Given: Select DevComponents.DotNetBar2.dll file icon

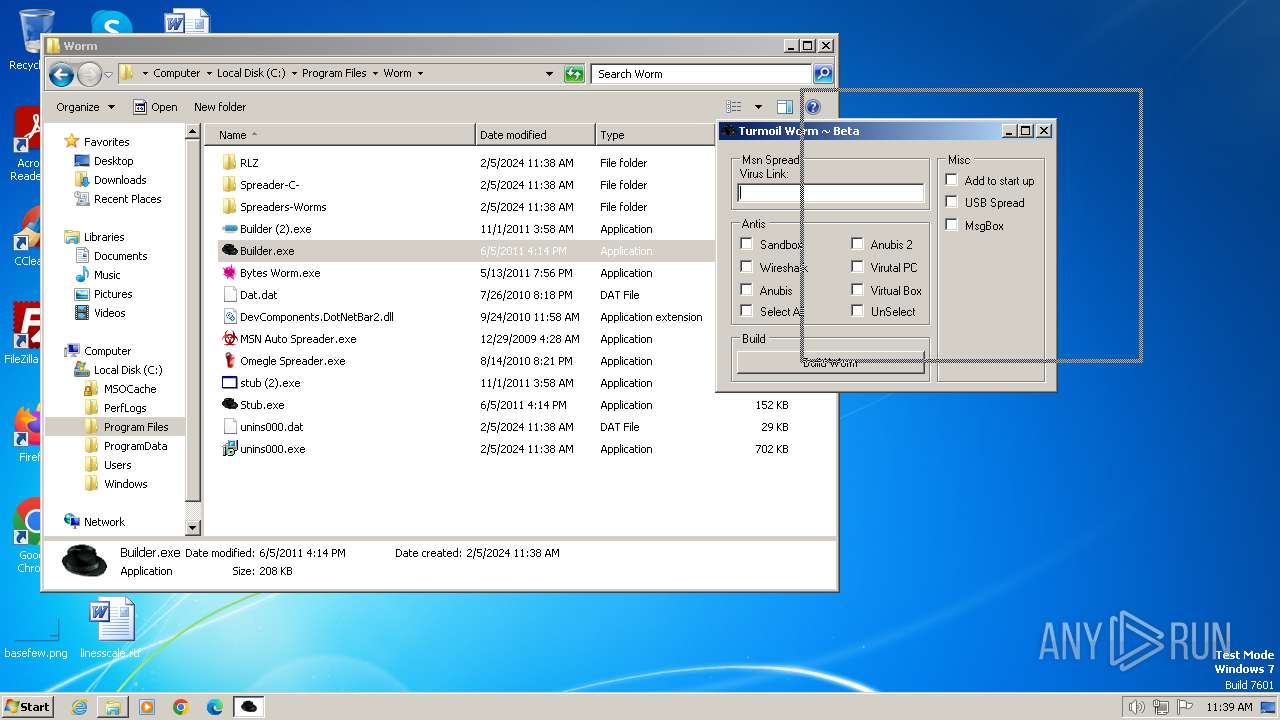Looking at the screenshot, I should [x=229, y=317].
